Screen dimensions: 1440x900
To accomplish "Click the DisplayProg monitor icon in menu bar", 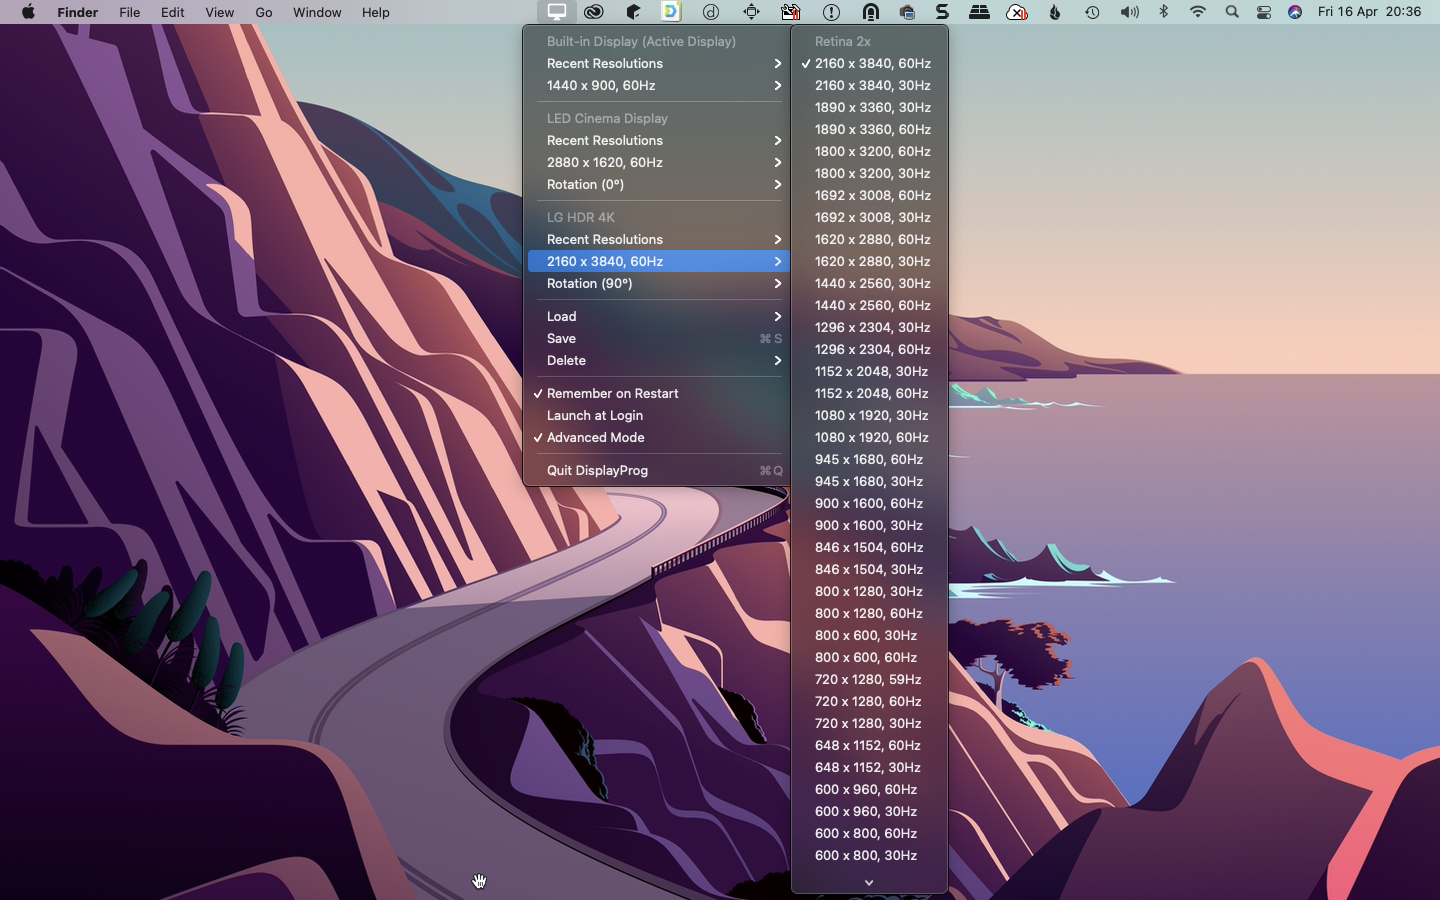I will click(556, 12).
